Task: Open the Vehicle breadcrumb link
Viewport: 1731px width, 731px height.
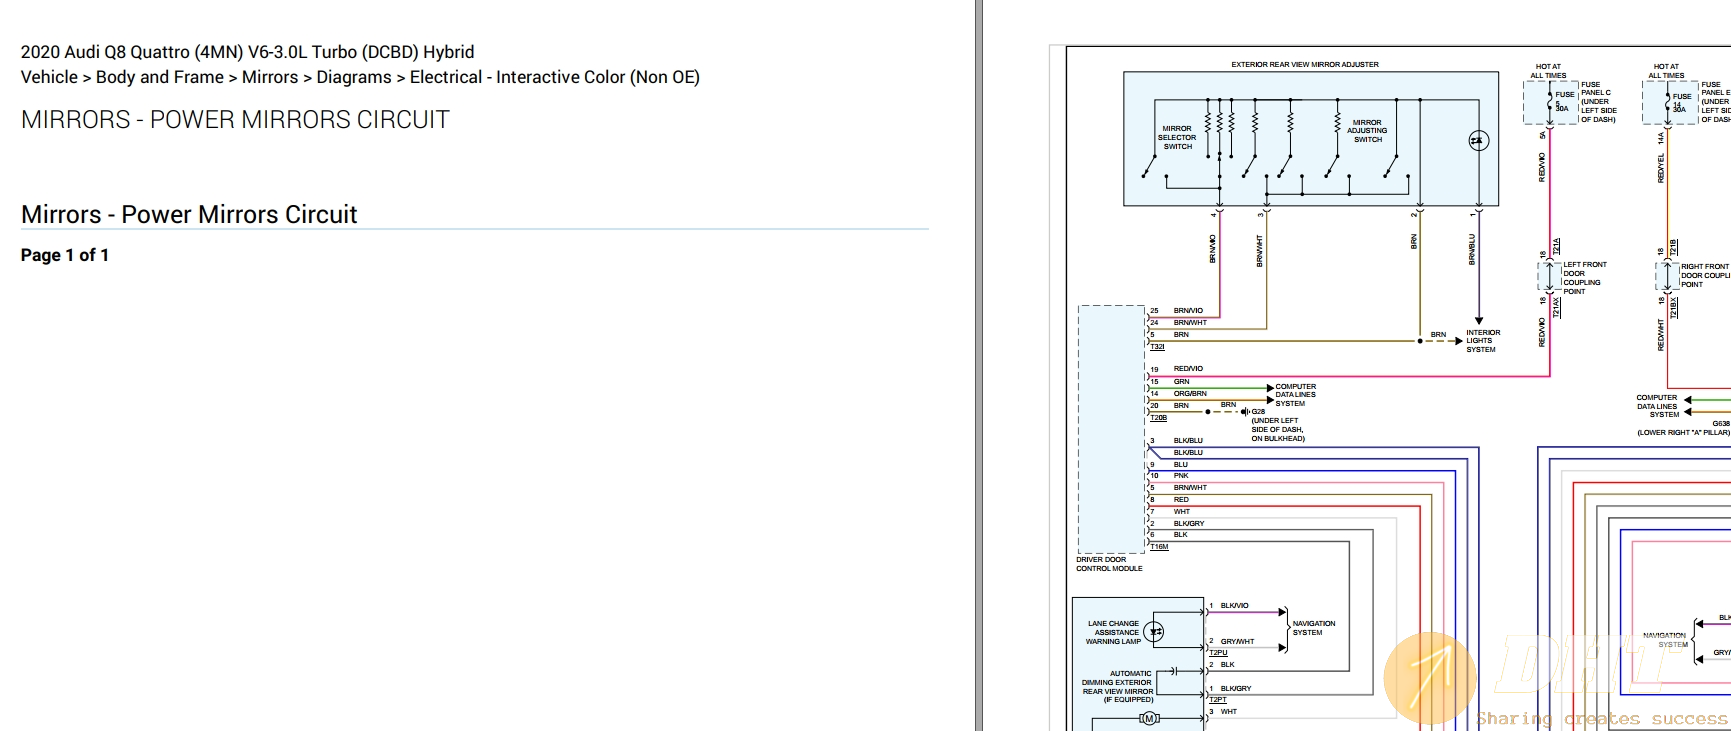Action: [x=49, y=77]
